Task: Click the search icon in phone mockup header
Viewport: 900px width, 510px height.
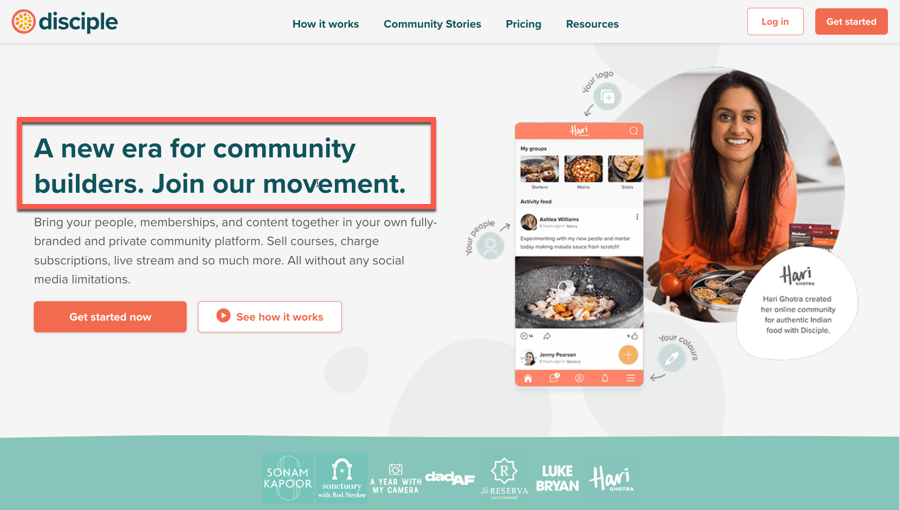Action: point(634,131)
